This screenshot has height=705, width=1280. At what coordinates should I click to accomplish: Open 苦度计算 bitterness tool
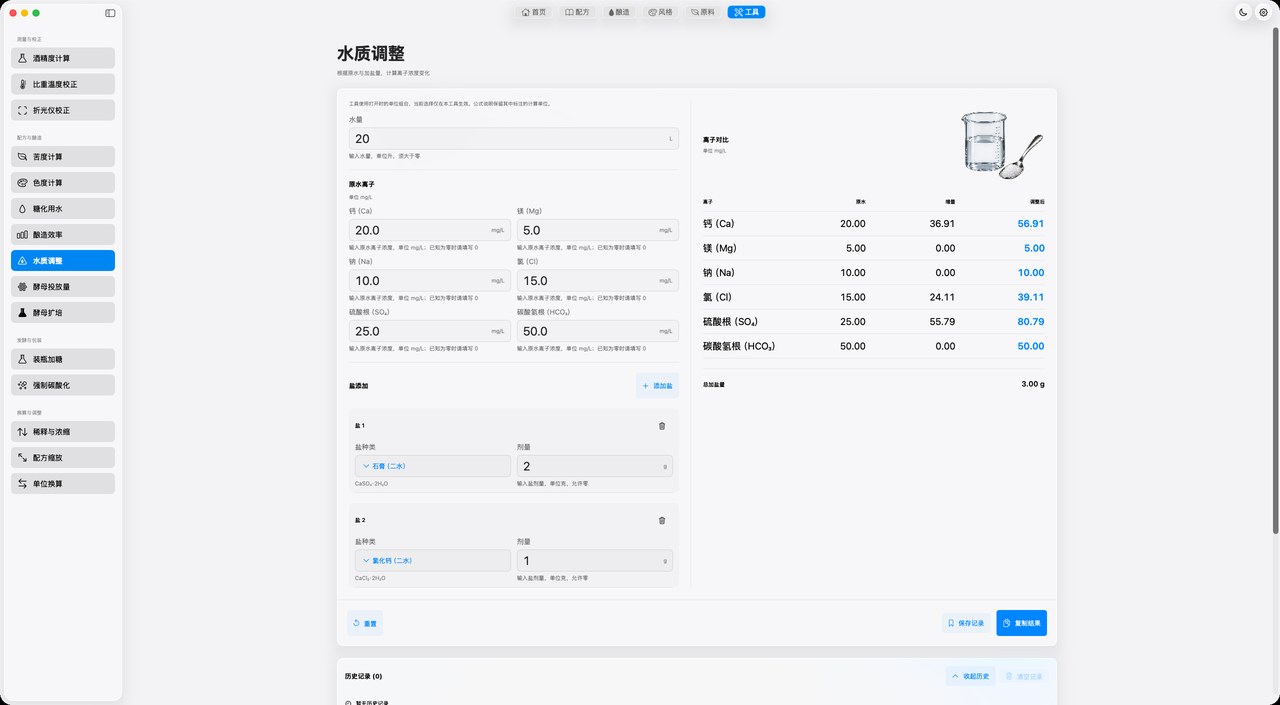pyautogui.click(x=63, y=157)
